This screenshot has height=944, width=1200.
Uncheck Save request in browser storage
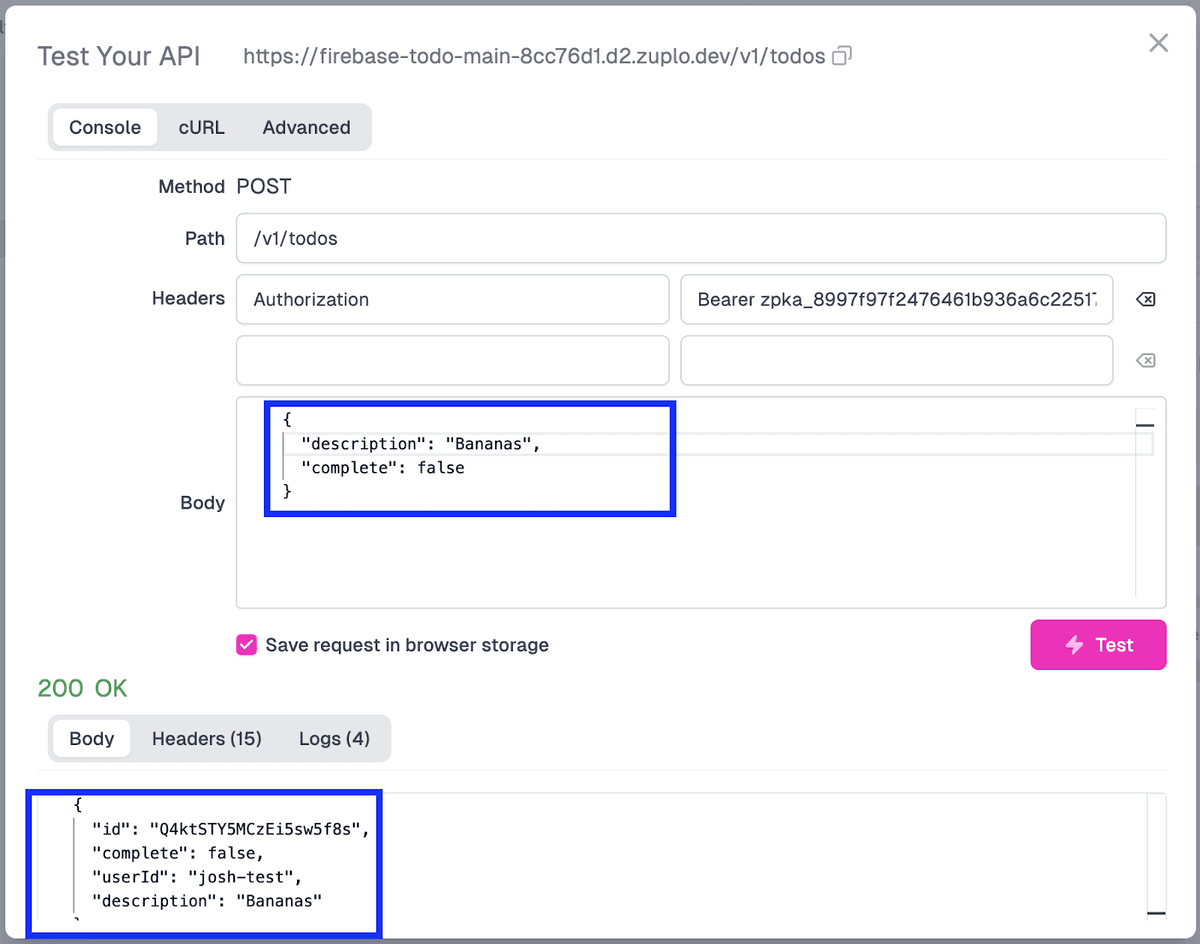(246, 645)
